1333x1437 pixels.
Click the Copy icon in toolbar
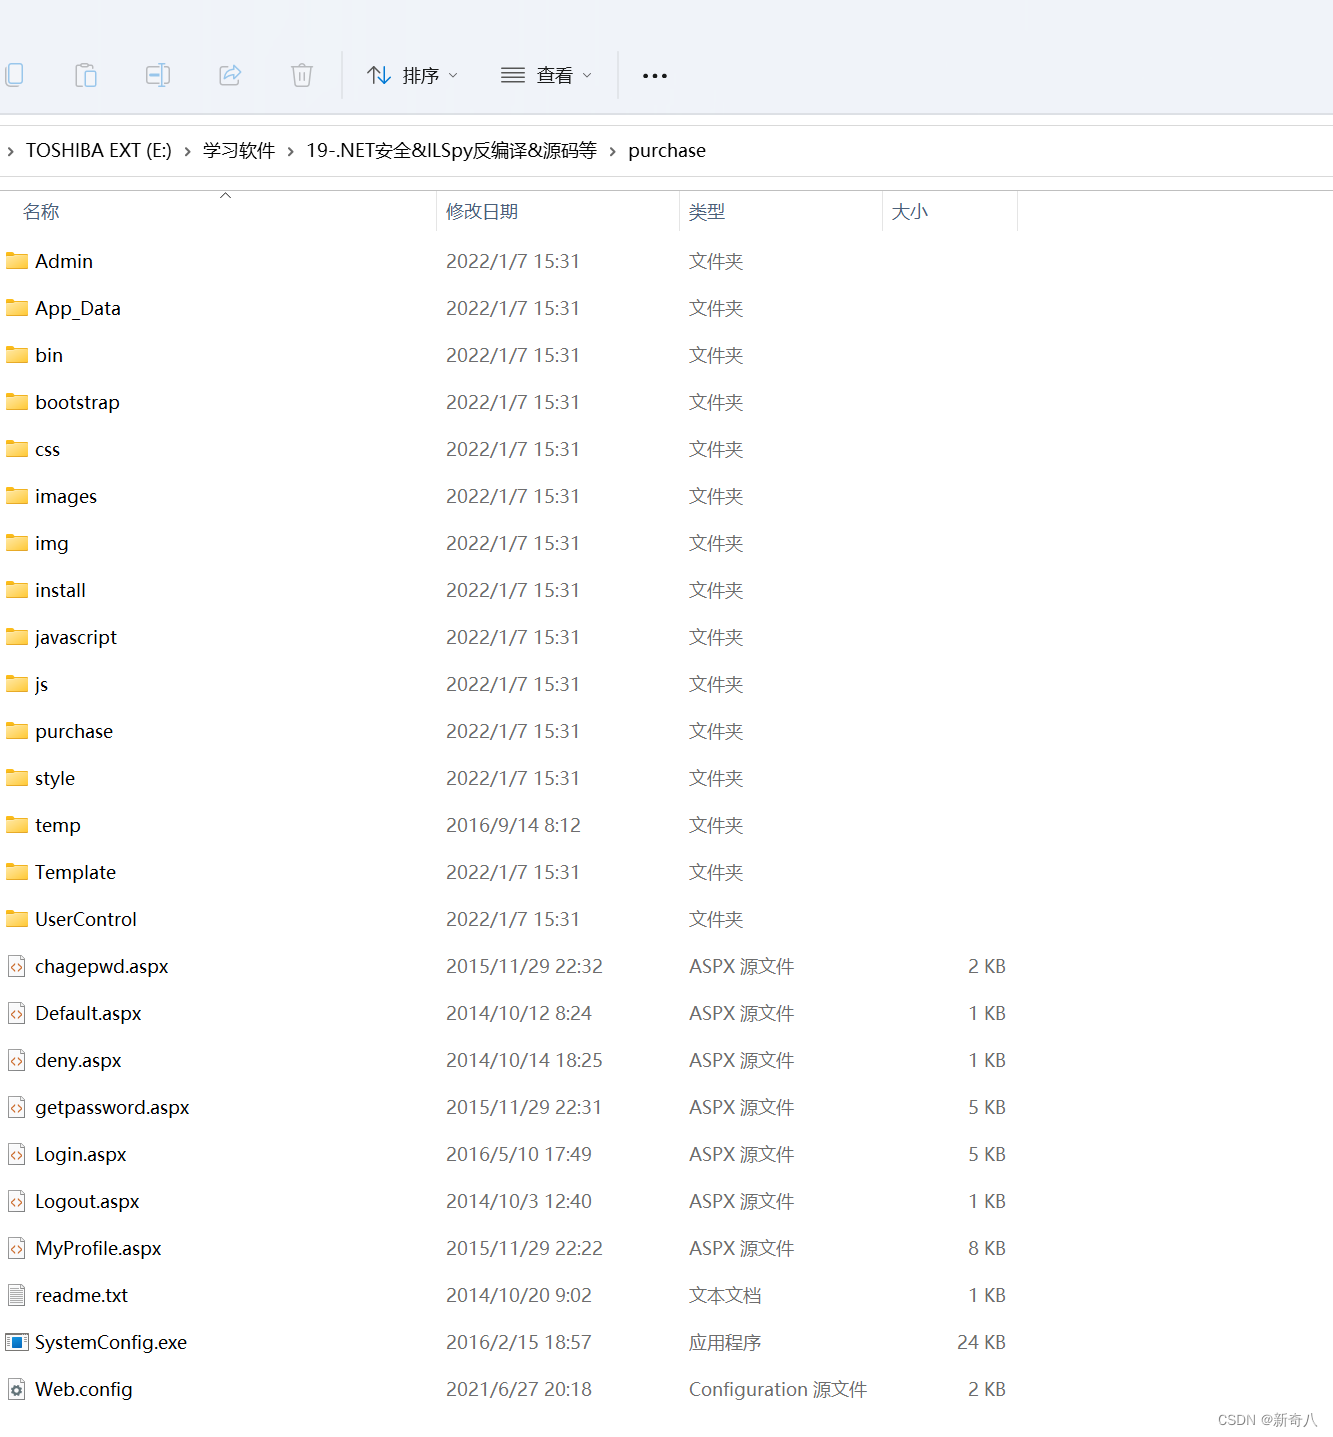coord(13,75)
